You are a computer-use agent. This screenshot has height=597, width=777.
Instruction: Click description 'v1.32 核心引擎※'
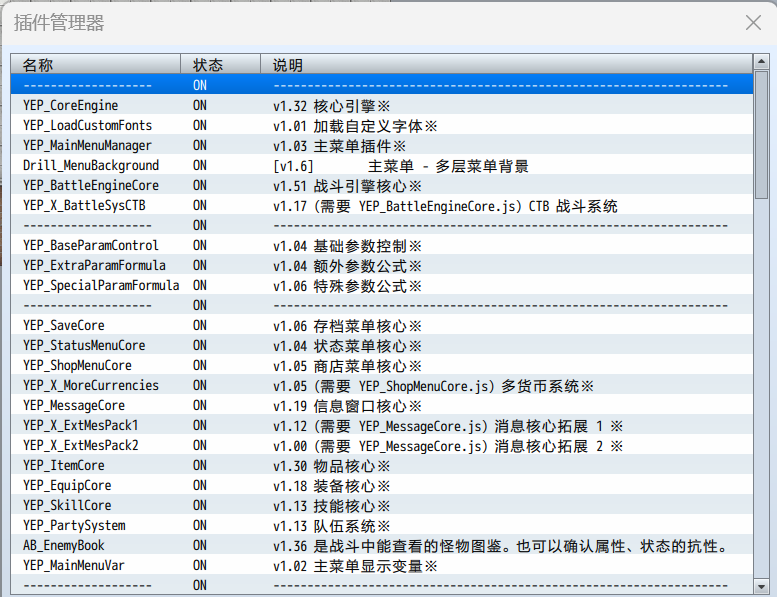point(332,106)
